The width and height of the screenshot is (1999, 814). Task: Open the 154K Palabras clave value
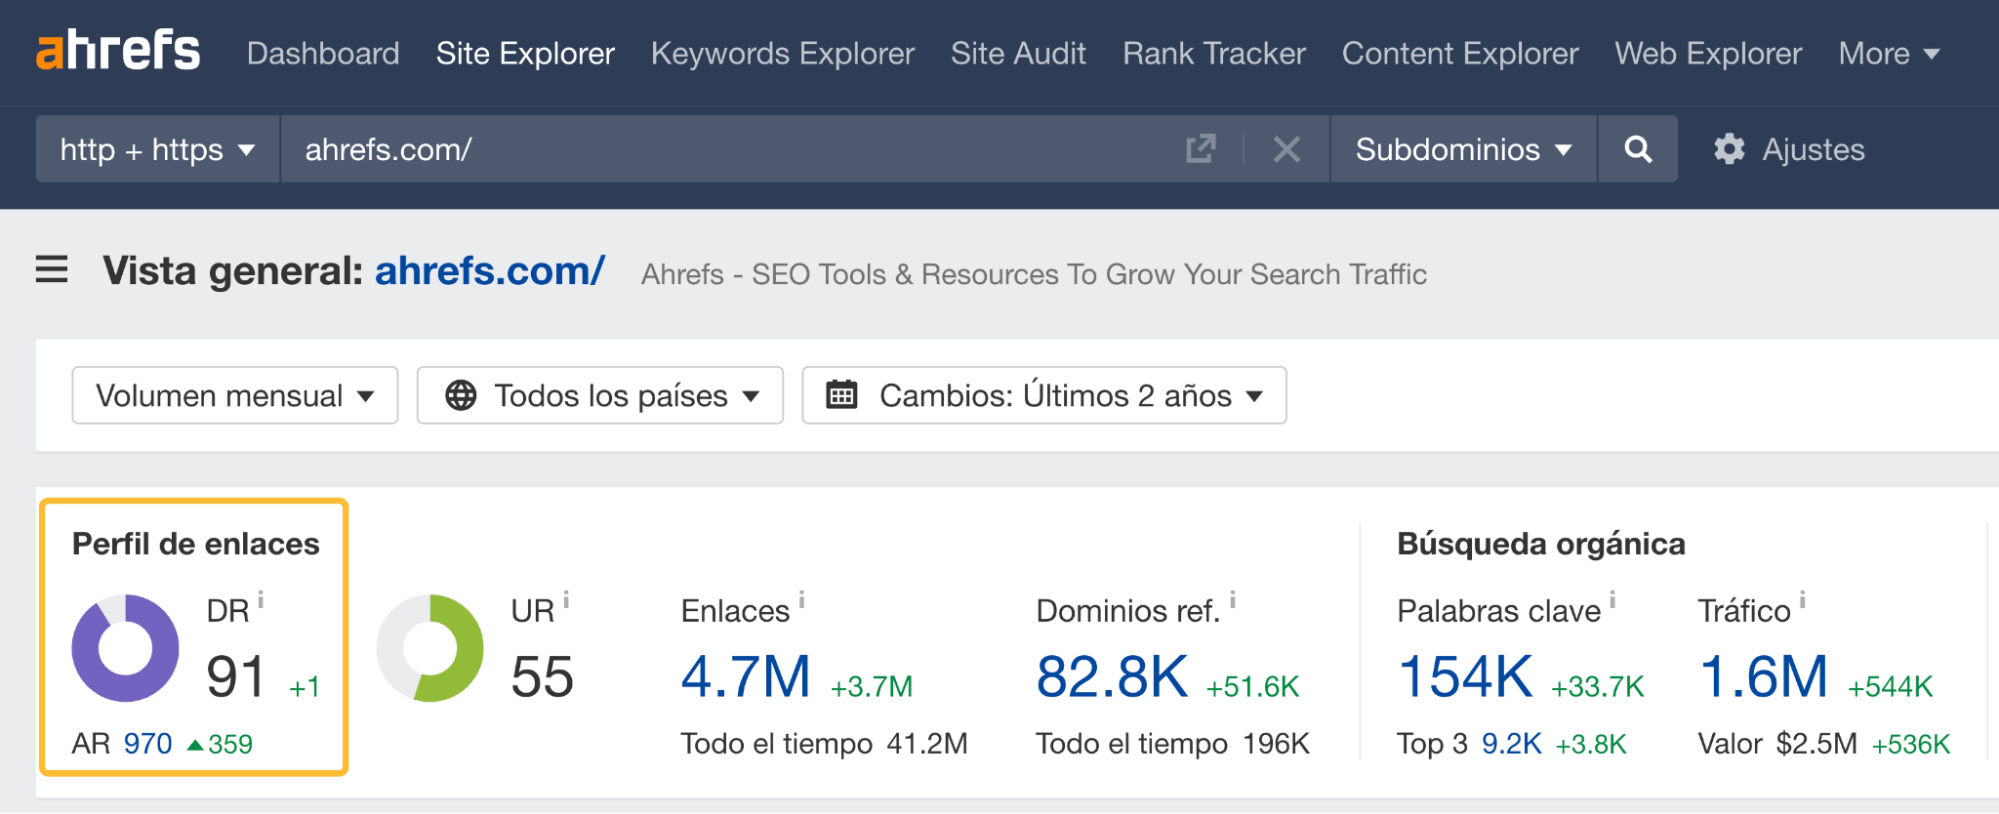coord(1465,677)
